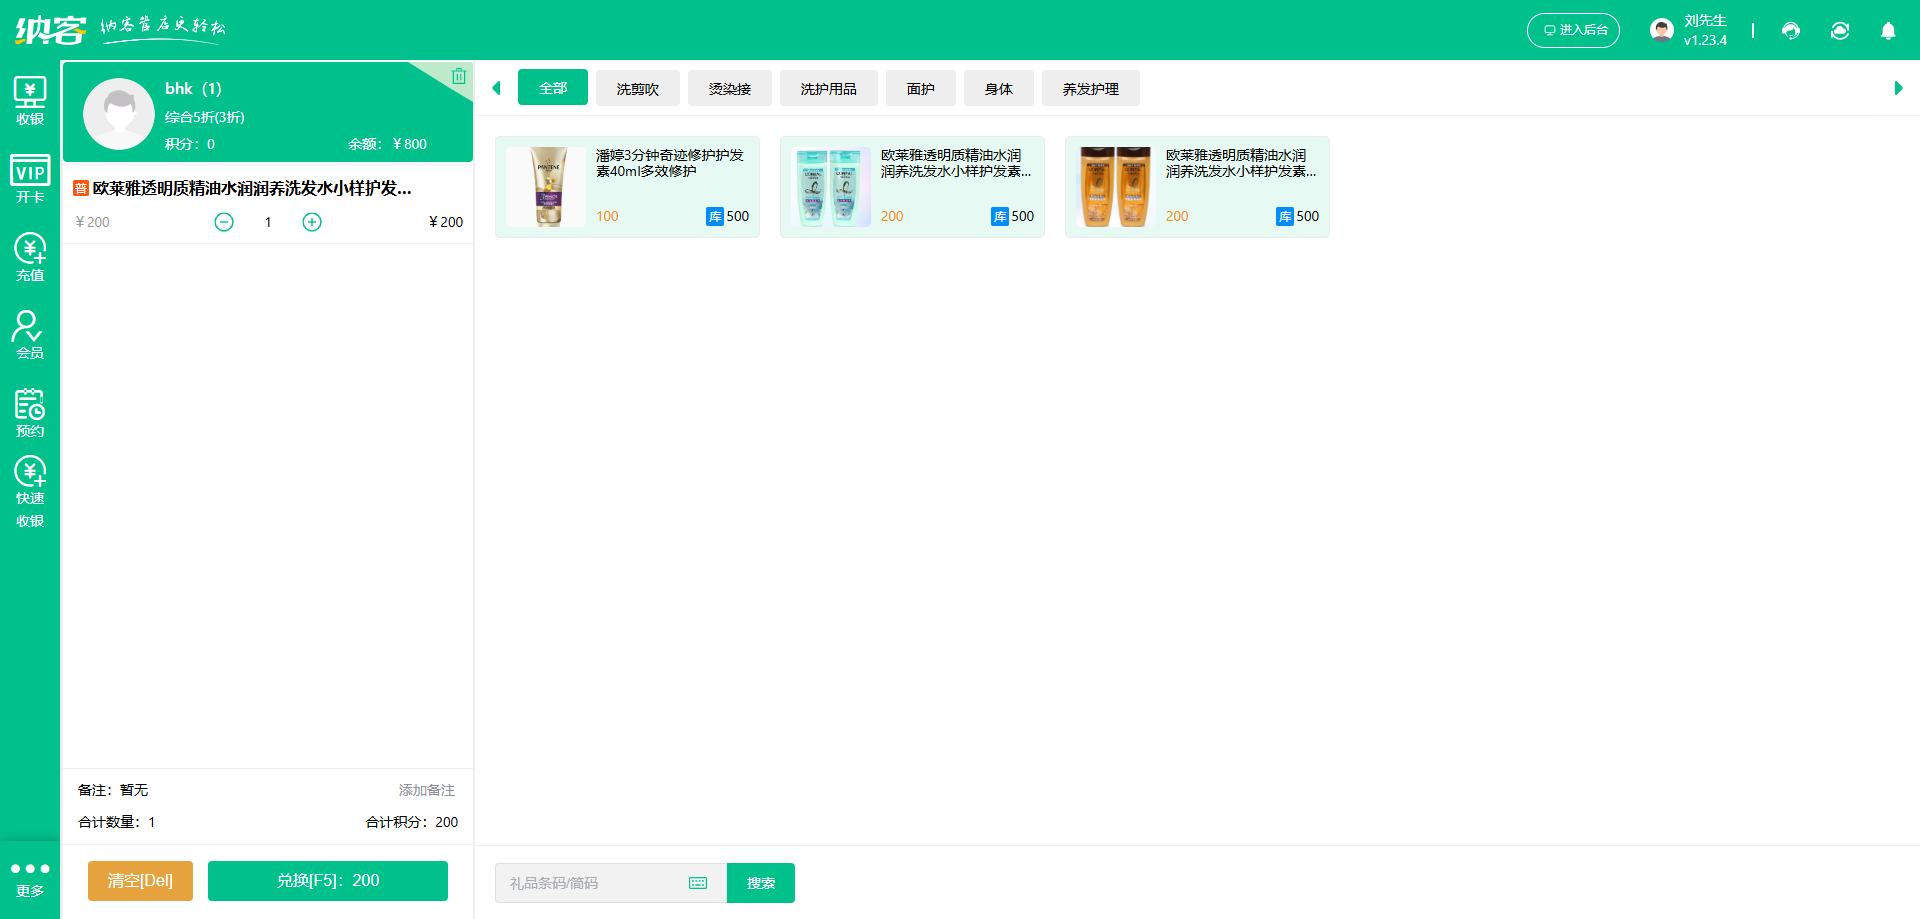Click the refresh sync icon in header
This screenshot has height=919, width=1920.
click(x=1840, y=31)
